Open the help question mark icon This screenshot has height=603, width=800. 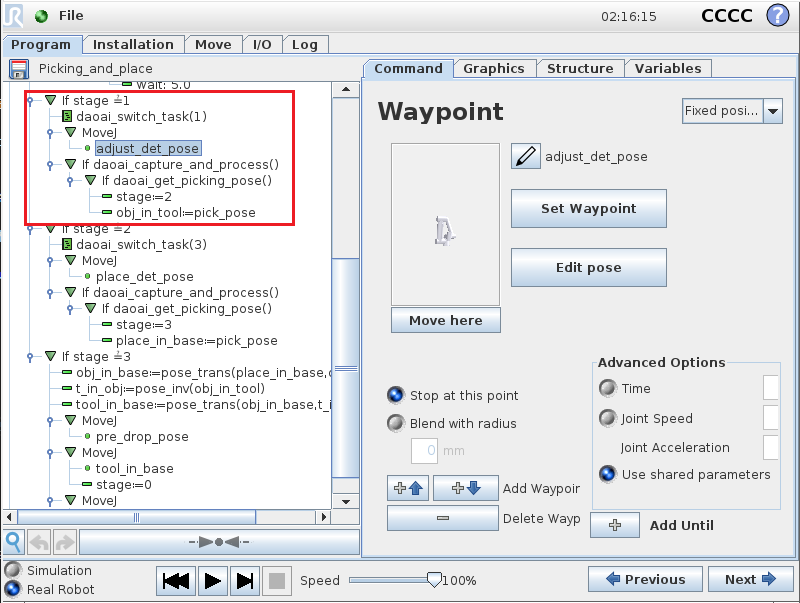coord(778,15)
